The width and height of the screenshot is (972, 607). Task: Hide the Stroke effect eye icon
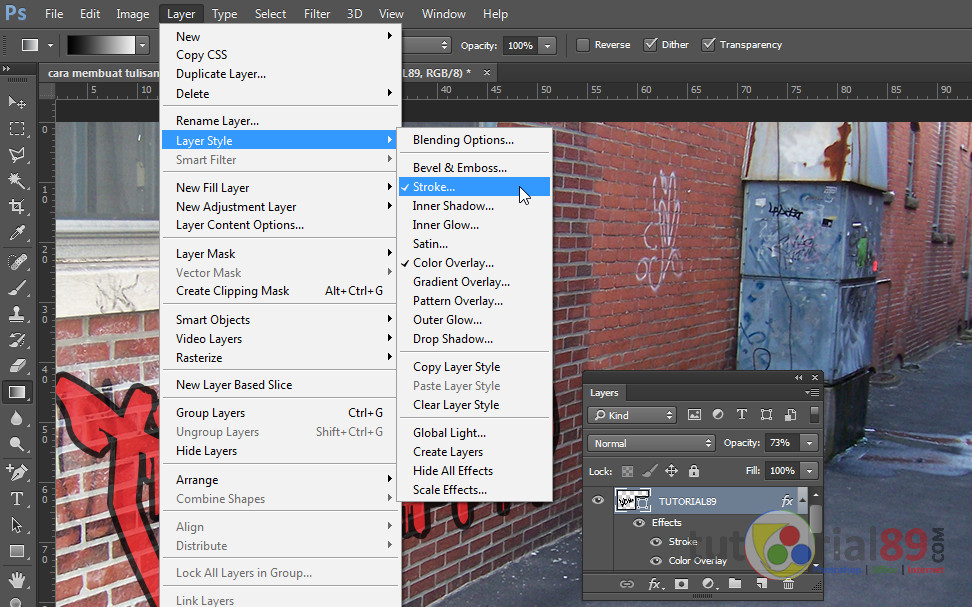pos(655,542)
